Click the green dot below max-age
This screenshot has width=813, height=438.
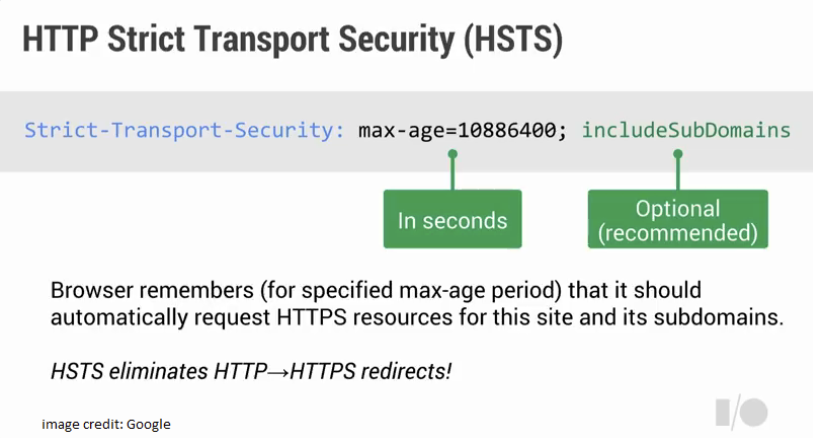[x=452, y=155]
